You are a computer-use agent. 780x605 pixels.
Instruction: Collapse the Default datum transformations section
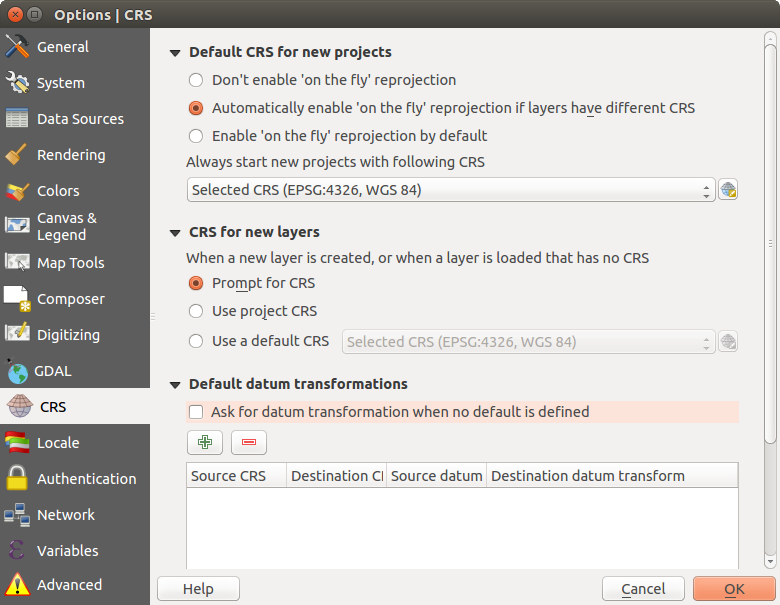(x=176, y=385)
